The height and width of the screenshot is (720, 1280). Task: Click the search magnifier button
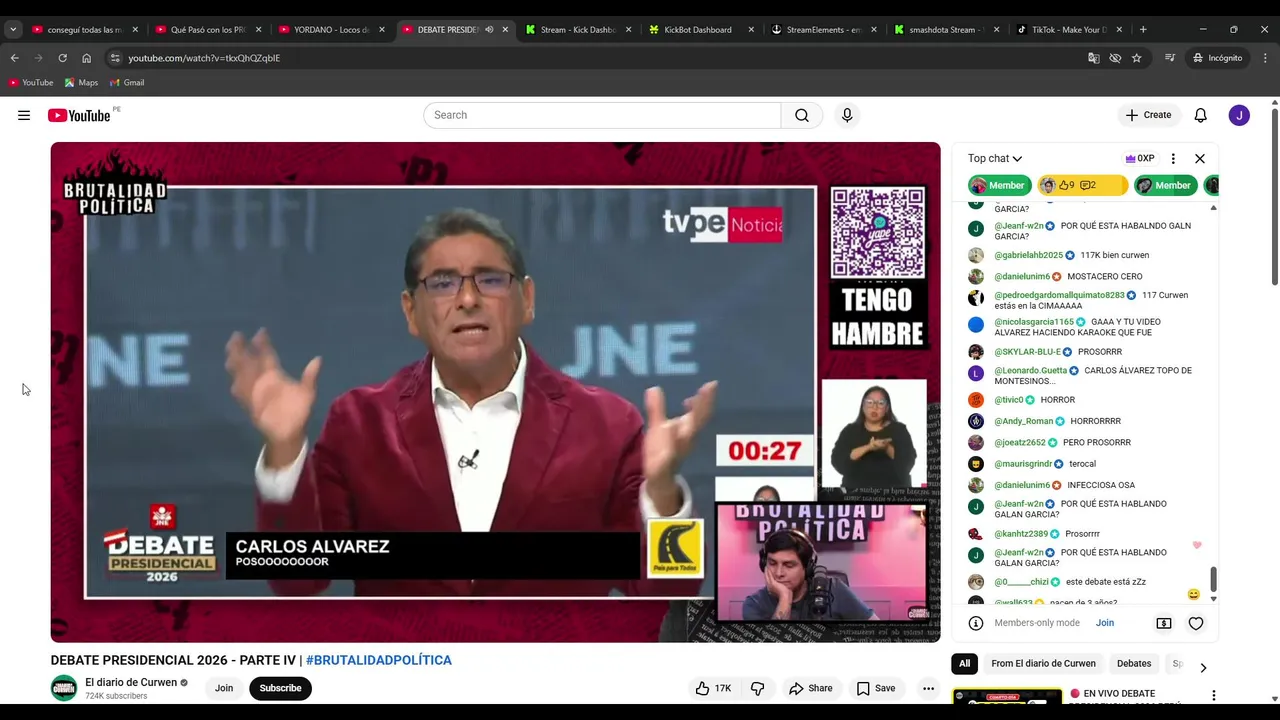pos(802,115)
